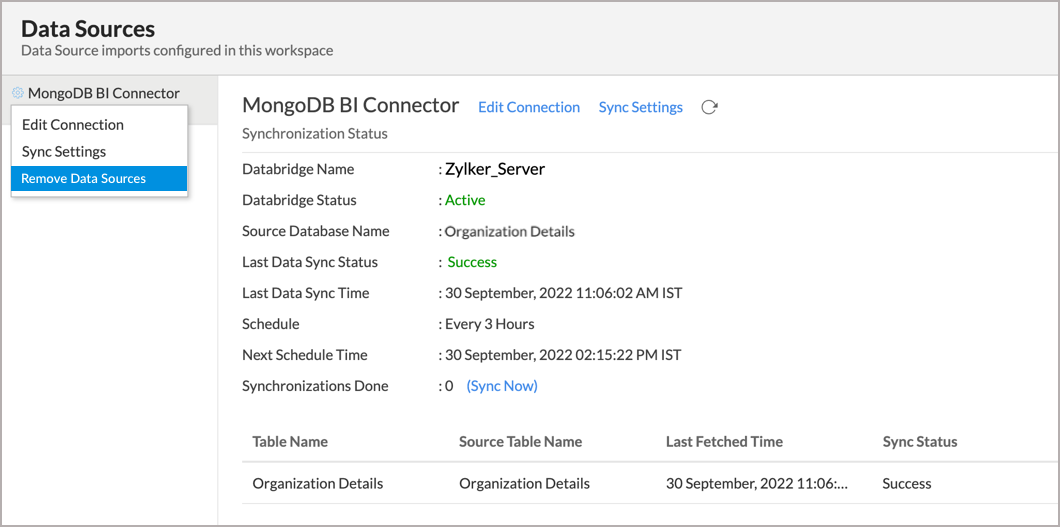Click the green Active databridge status
Screen dimensions: 1060x527
click(465, 200)
